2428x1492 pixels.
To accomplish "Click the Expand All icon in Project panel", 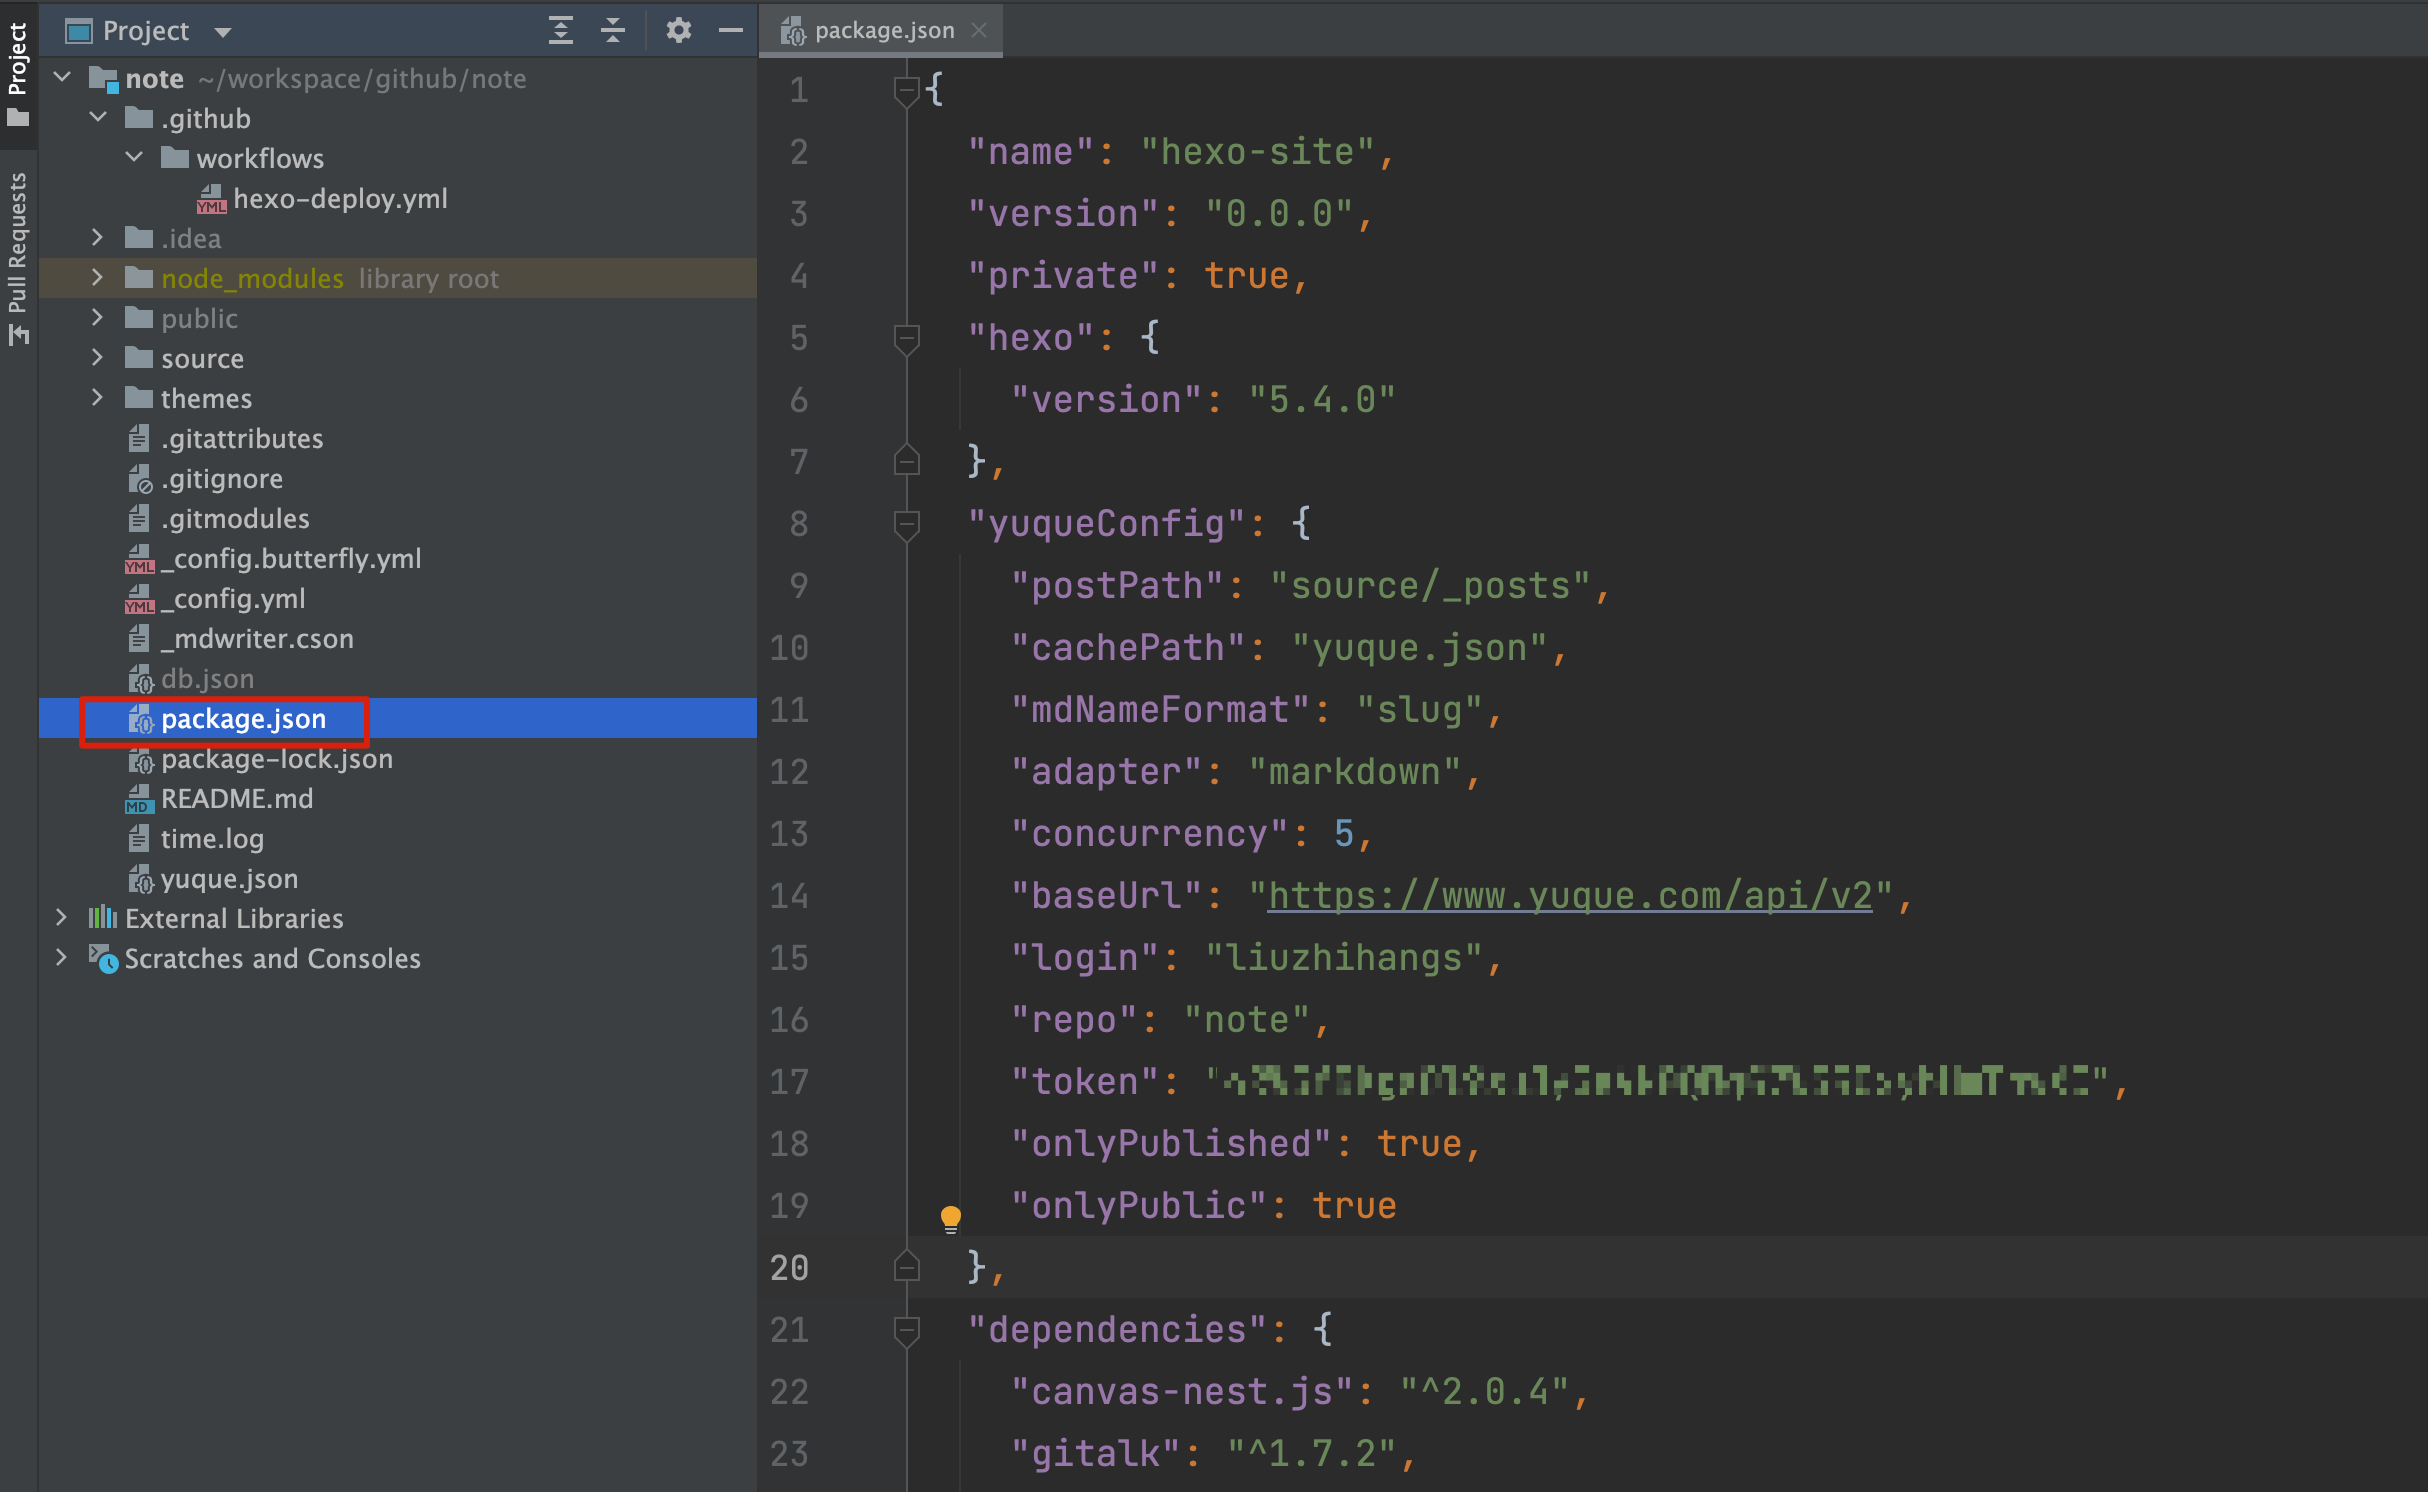I will click(561, 30).
